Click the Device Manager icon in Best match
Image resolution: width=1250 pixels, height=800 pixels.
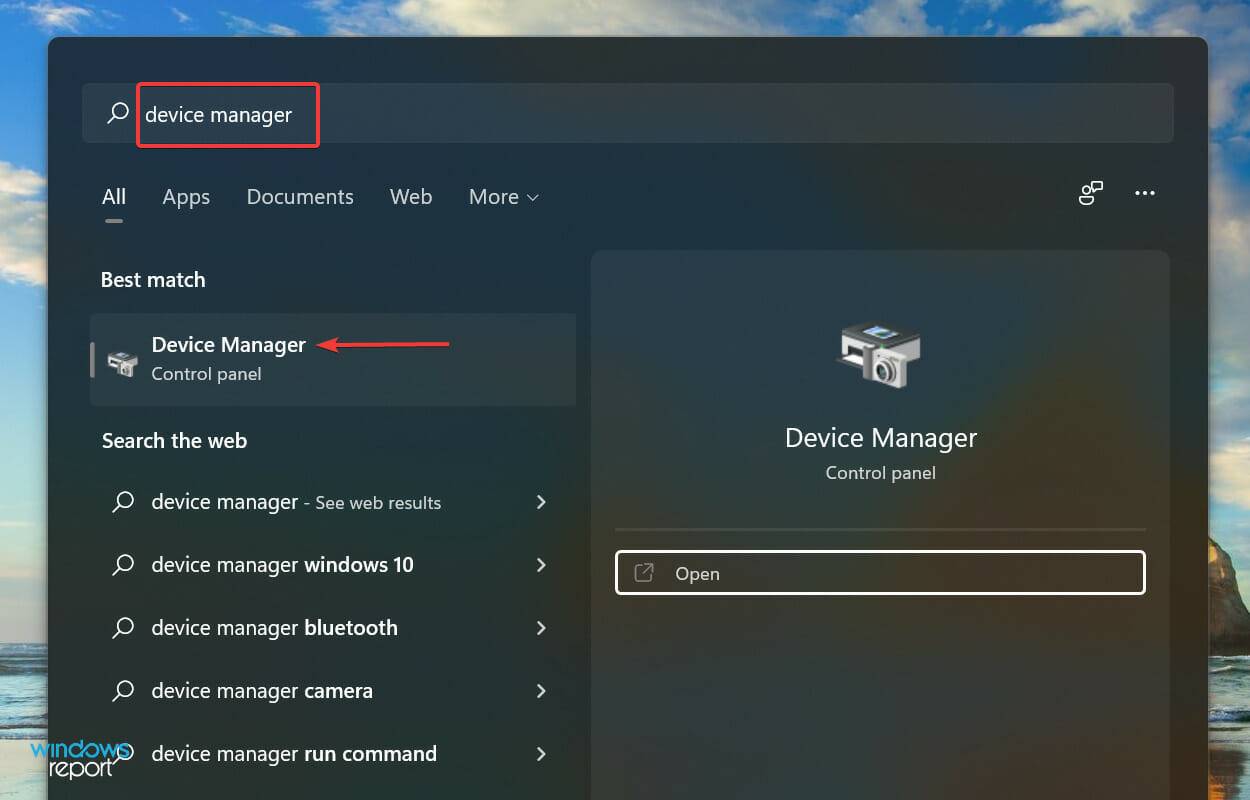(123, 362)
